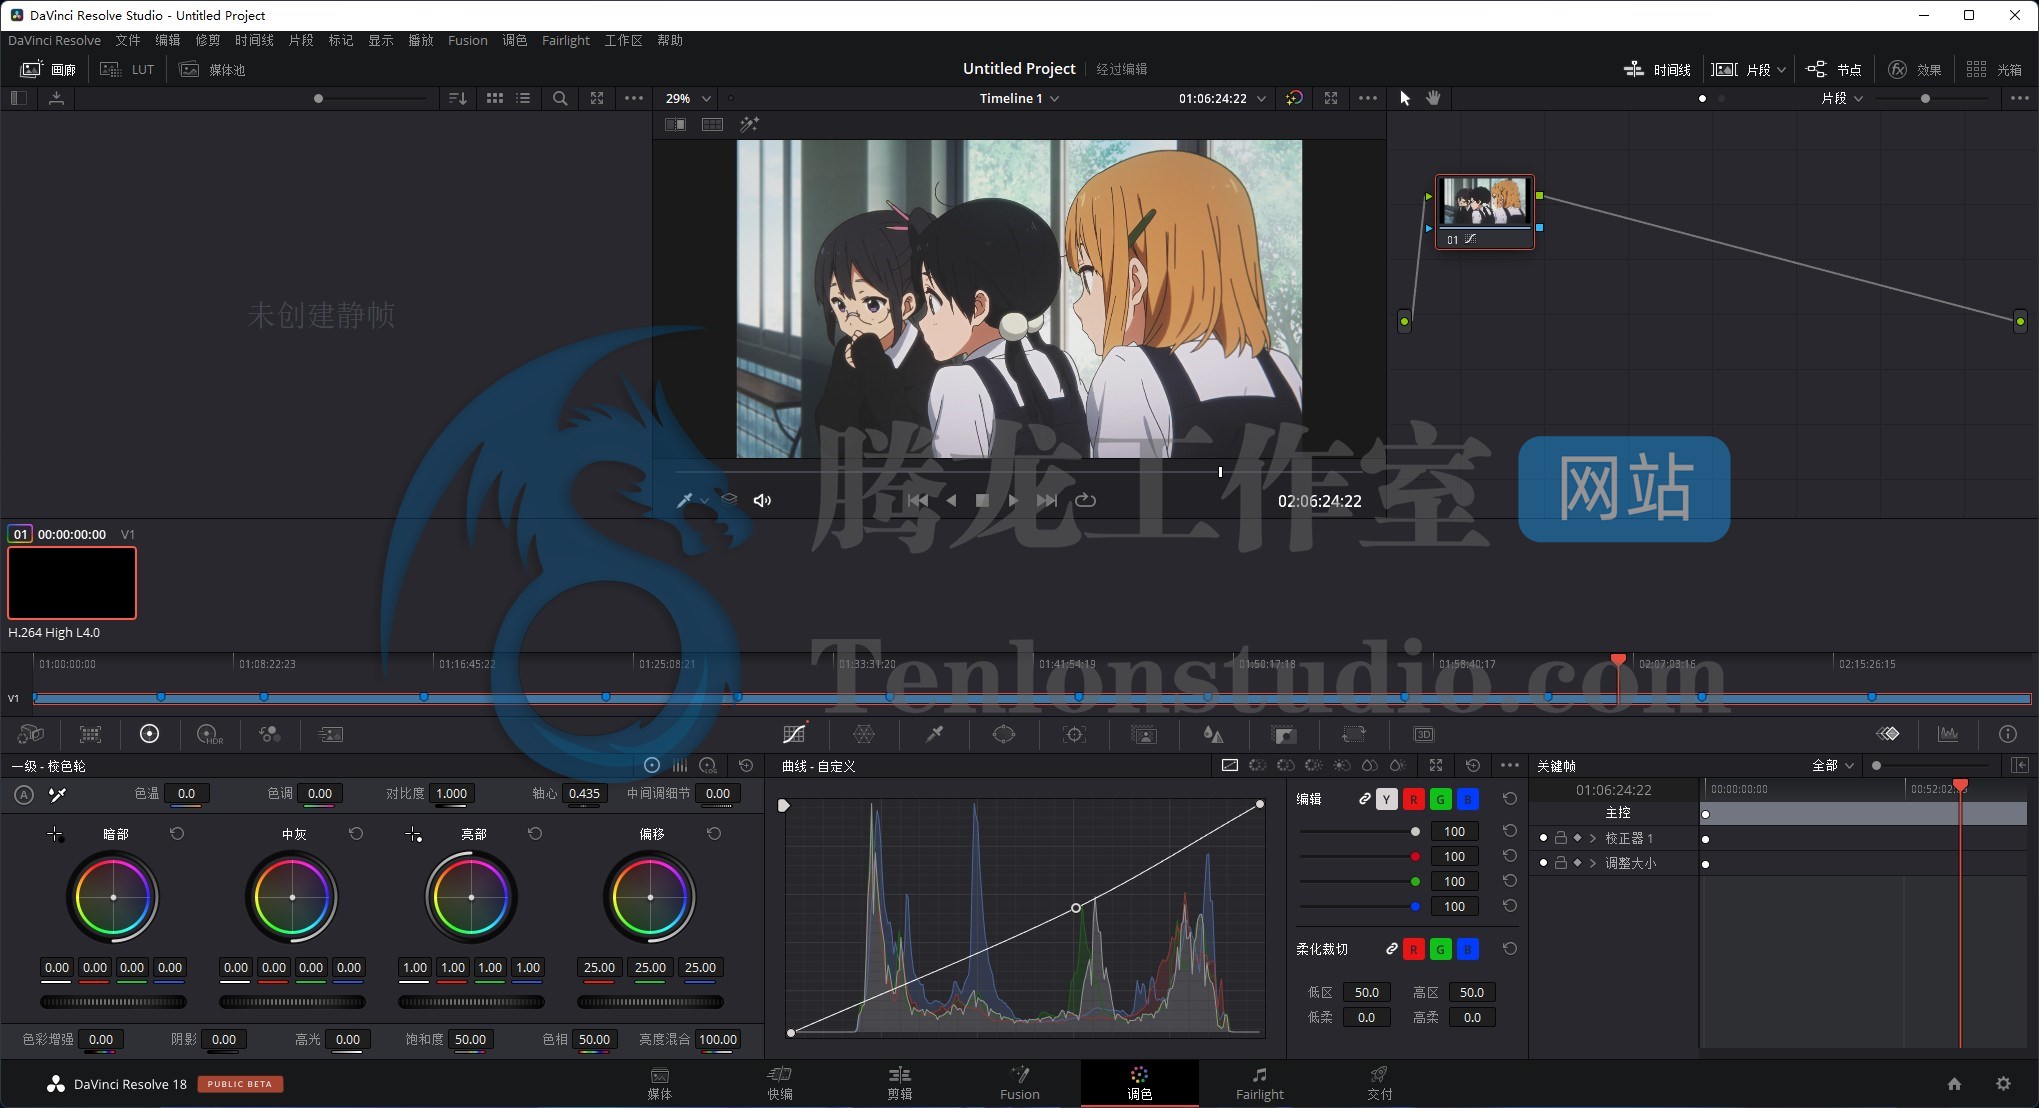Open the Clips 片段 toolbar dropdown arrow
Viewport: 2039px width, 1108px height.
tap(1781, 69)
